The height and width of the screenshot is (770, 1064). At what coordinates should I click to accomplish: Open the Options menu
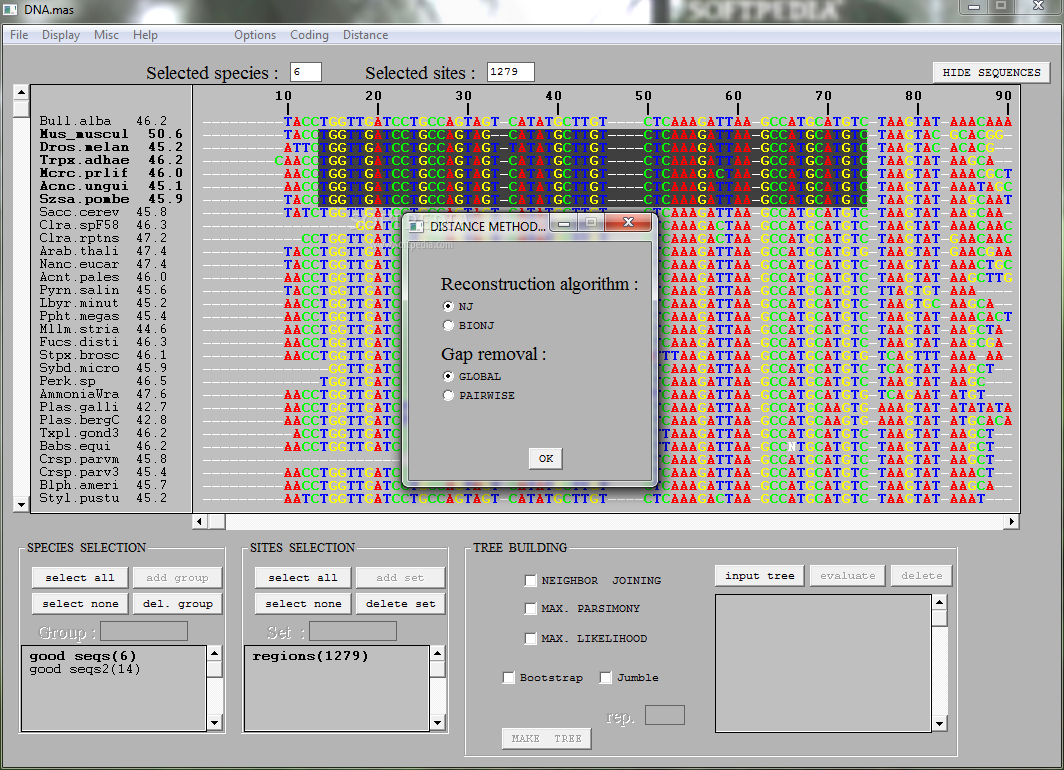255,35
